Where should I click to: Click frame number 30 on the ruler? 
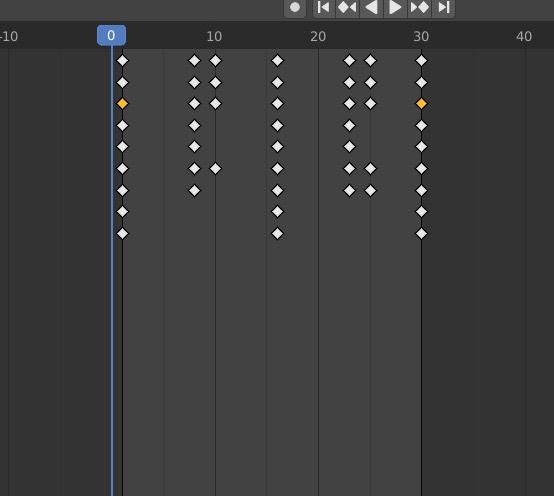pos(421,36)
